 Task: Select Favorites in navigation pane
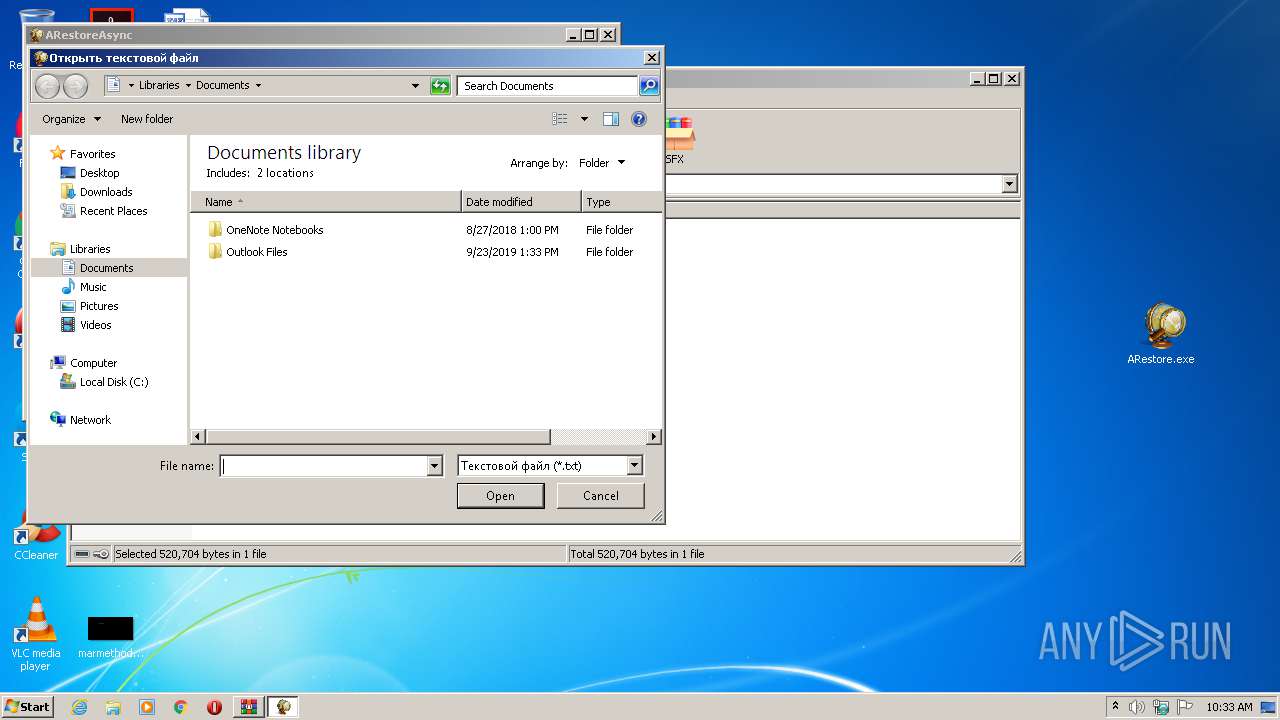92,154
